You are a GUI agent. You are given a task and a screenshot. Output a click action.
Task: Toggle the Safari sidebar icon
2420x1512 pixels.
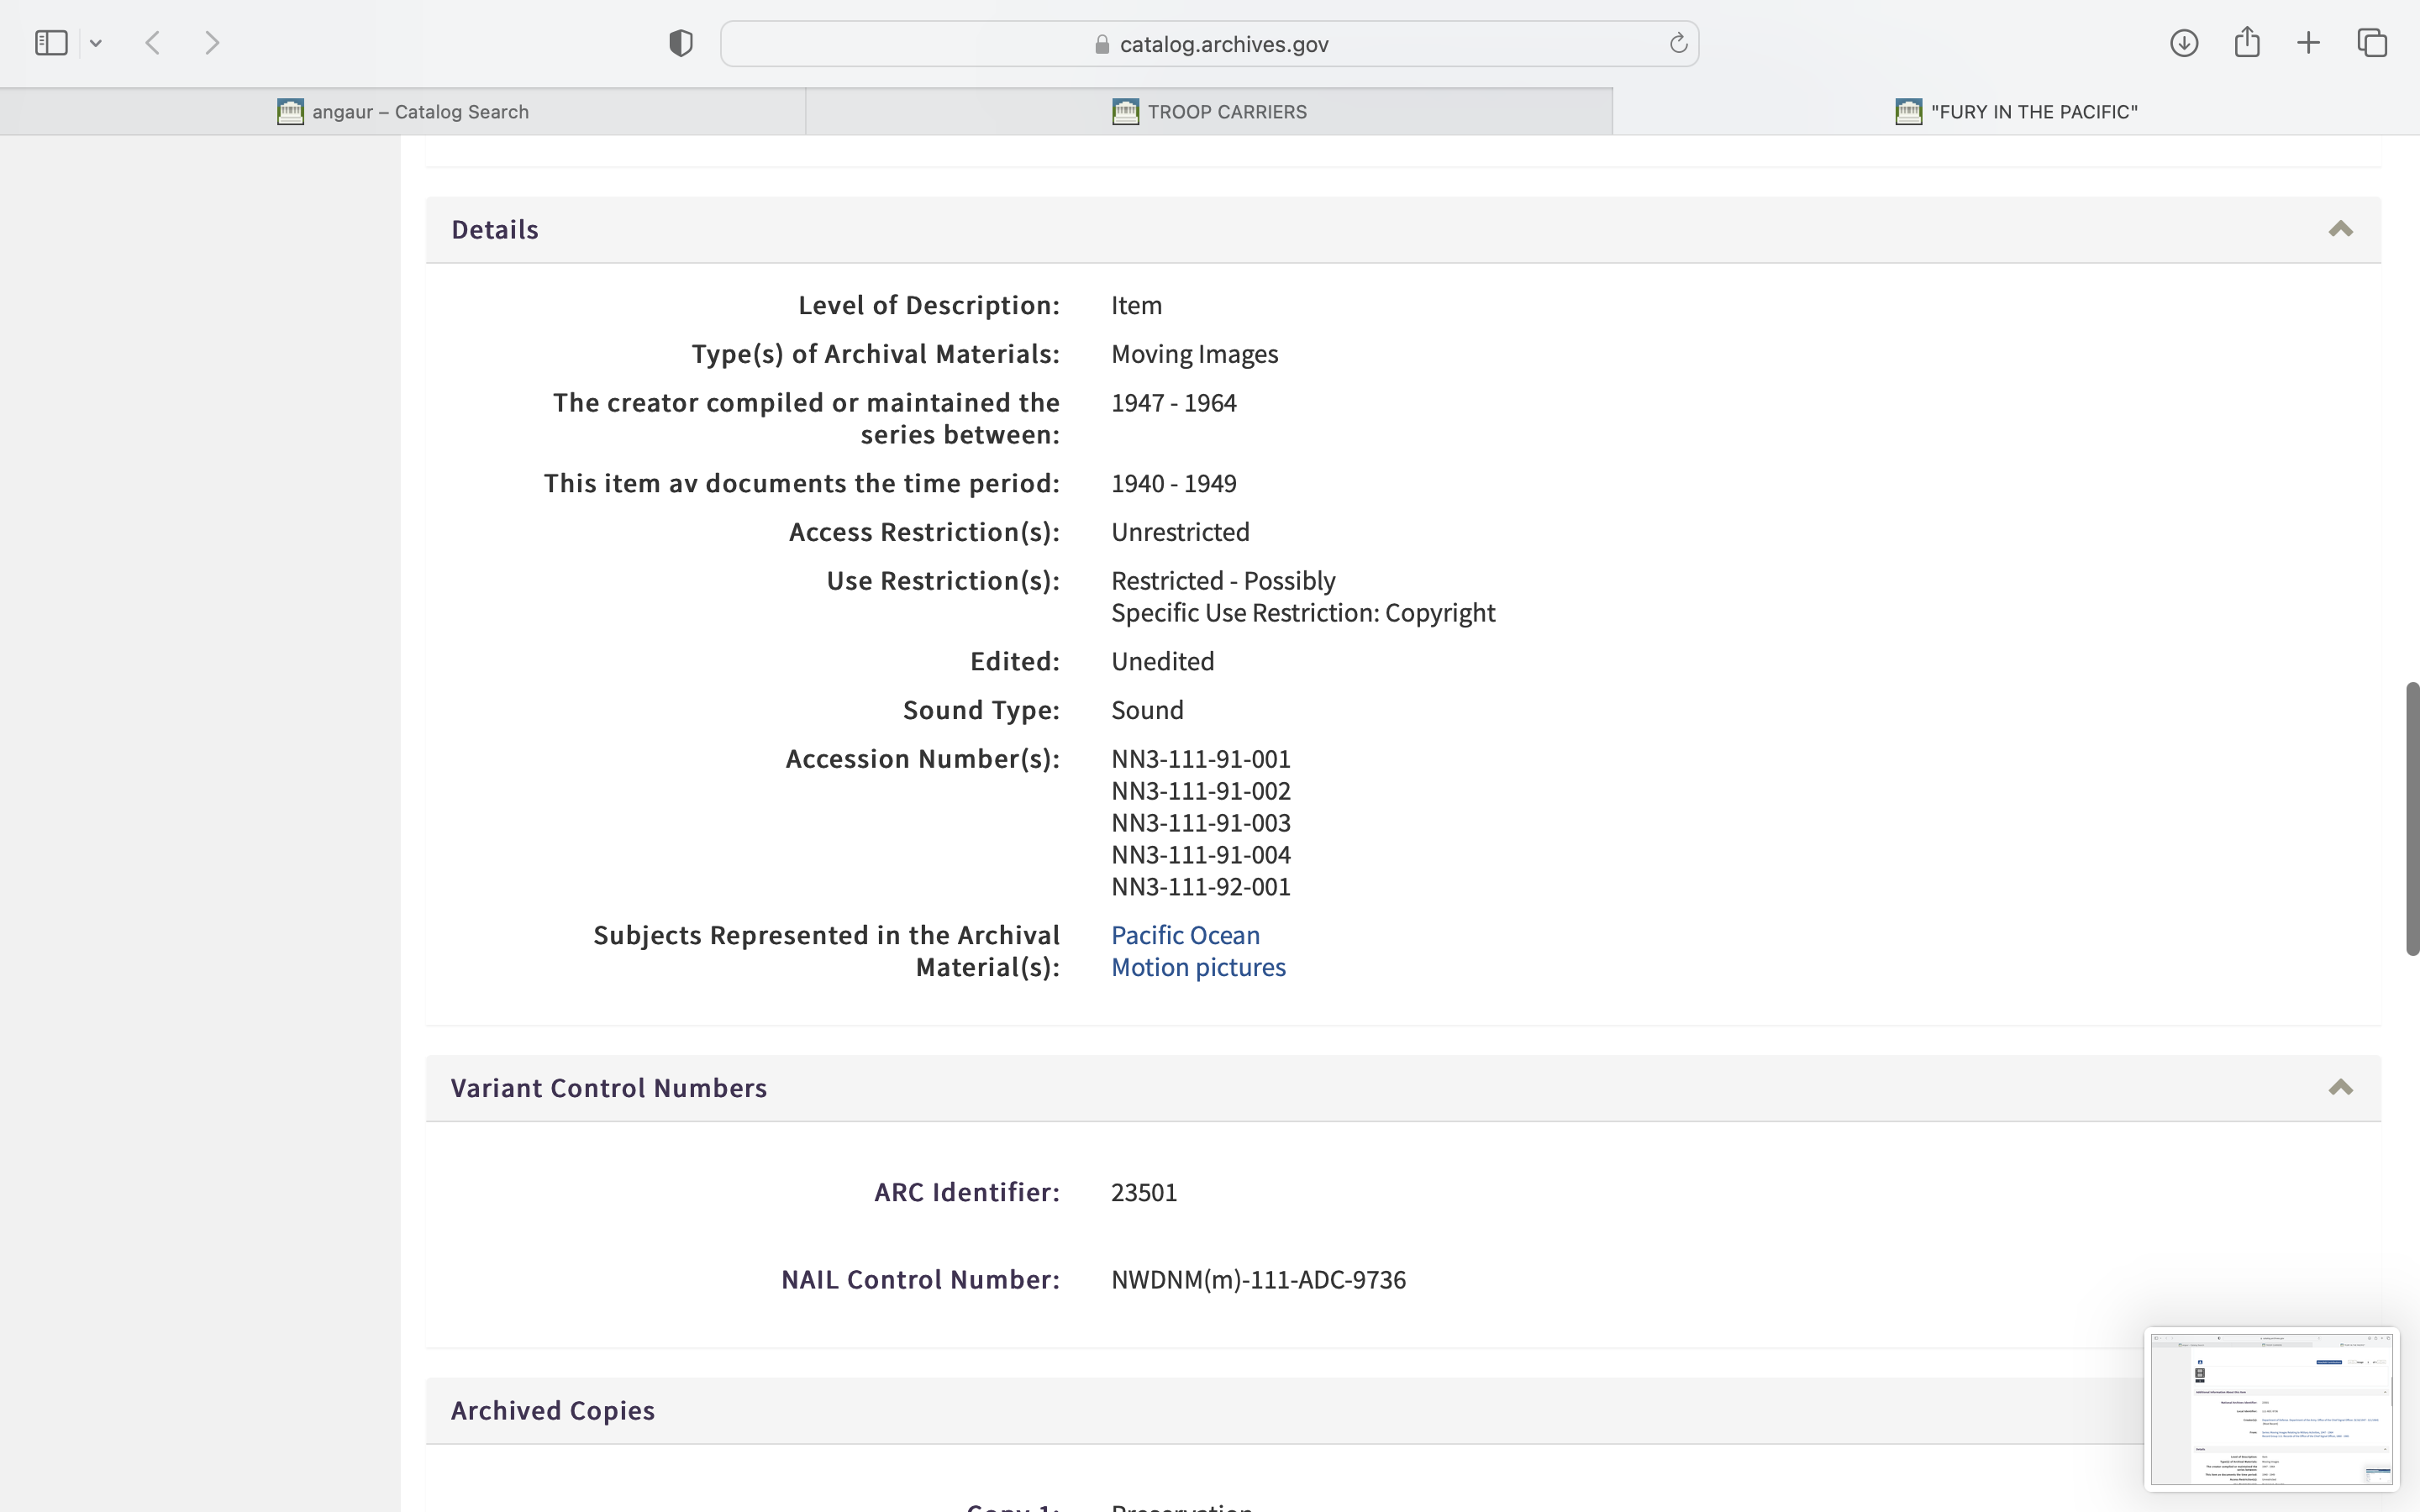pos(51,43)
